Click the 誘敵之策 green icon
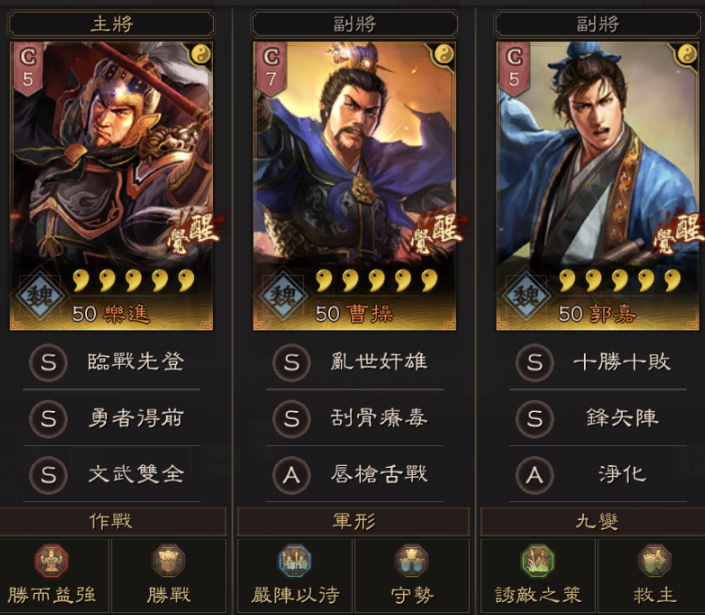 coord(538,561)
